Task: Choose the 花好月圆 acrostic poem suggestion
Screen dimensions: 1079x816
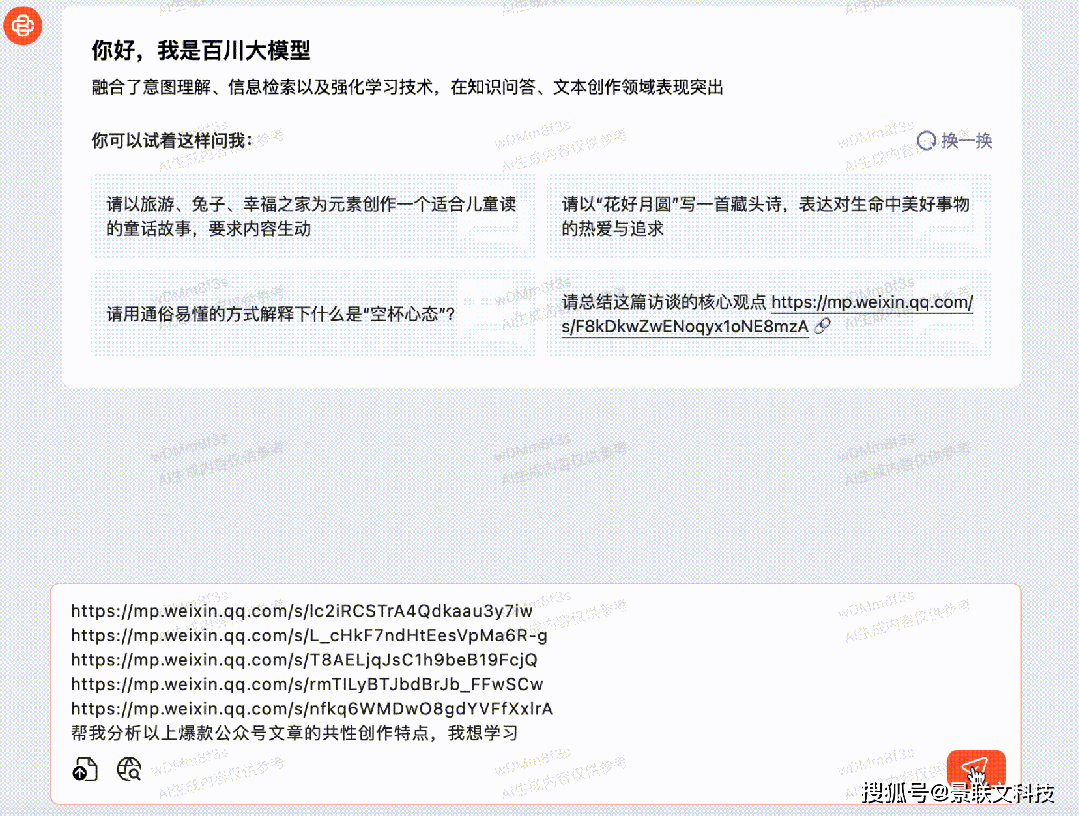Action: 768,216
